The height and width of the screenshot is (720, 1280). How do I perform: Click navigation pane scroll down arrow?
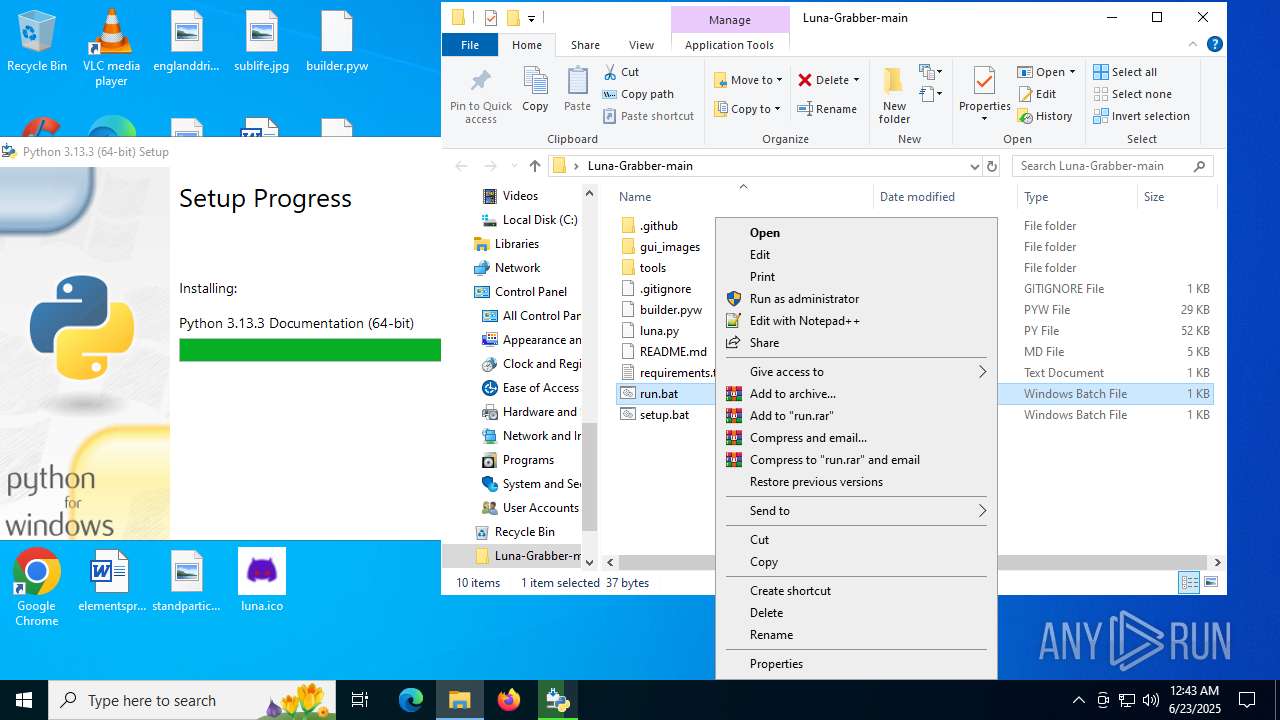(589, 563)
